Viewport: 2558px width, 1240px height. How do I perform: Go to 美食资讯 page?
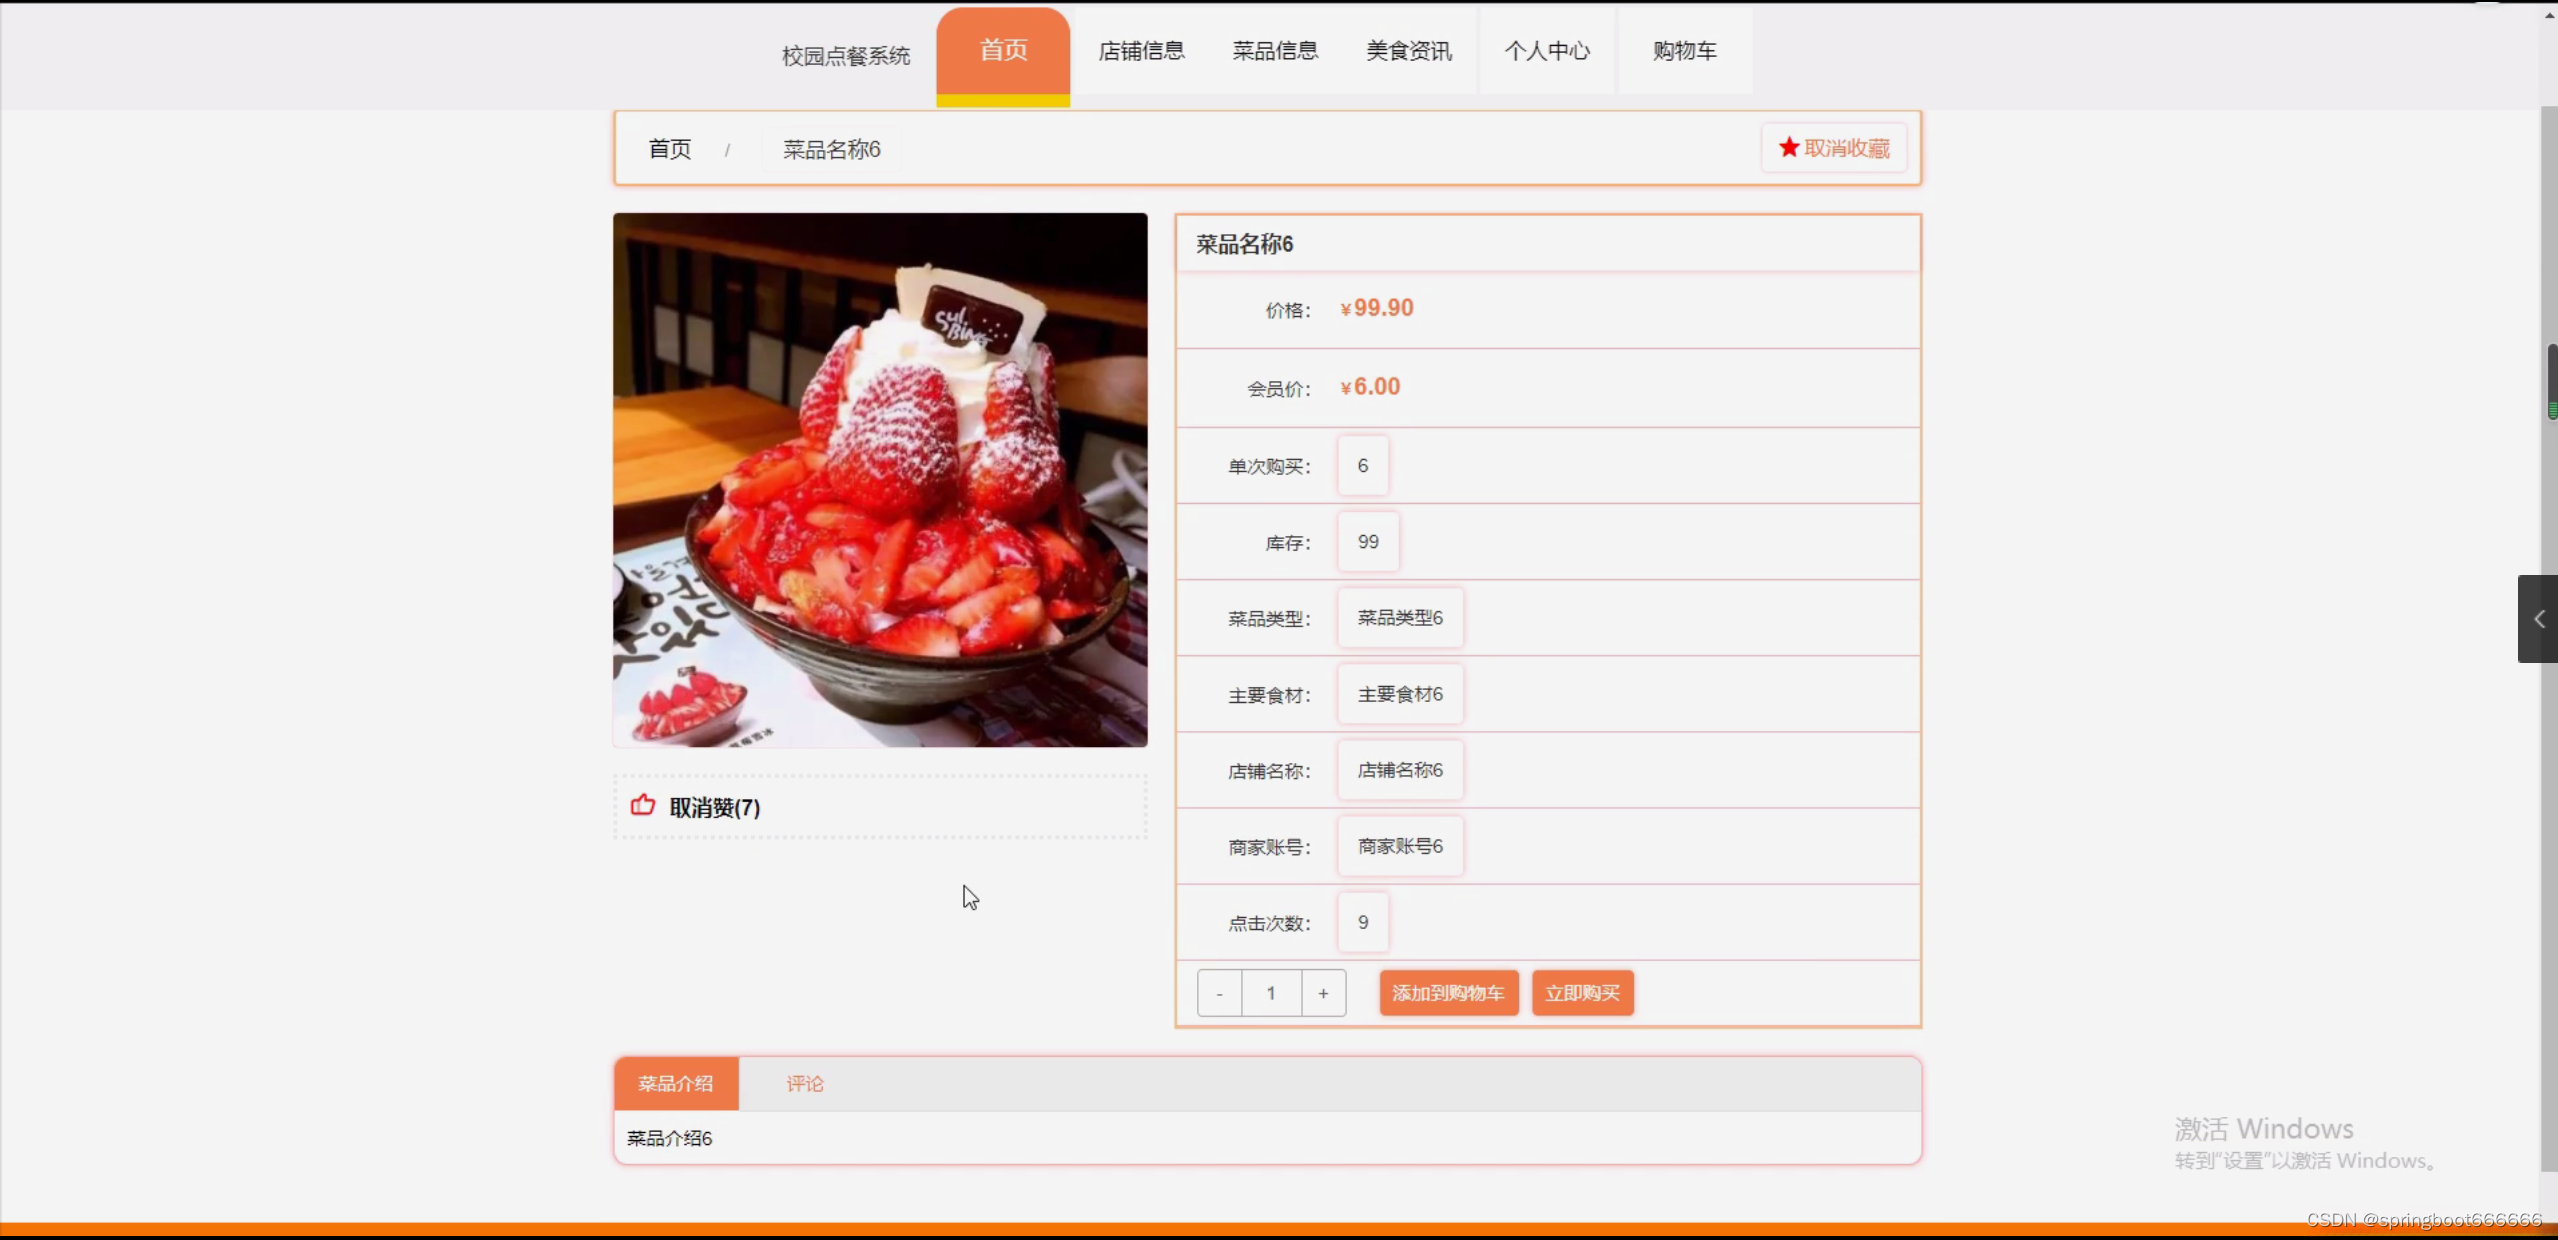1409,51
